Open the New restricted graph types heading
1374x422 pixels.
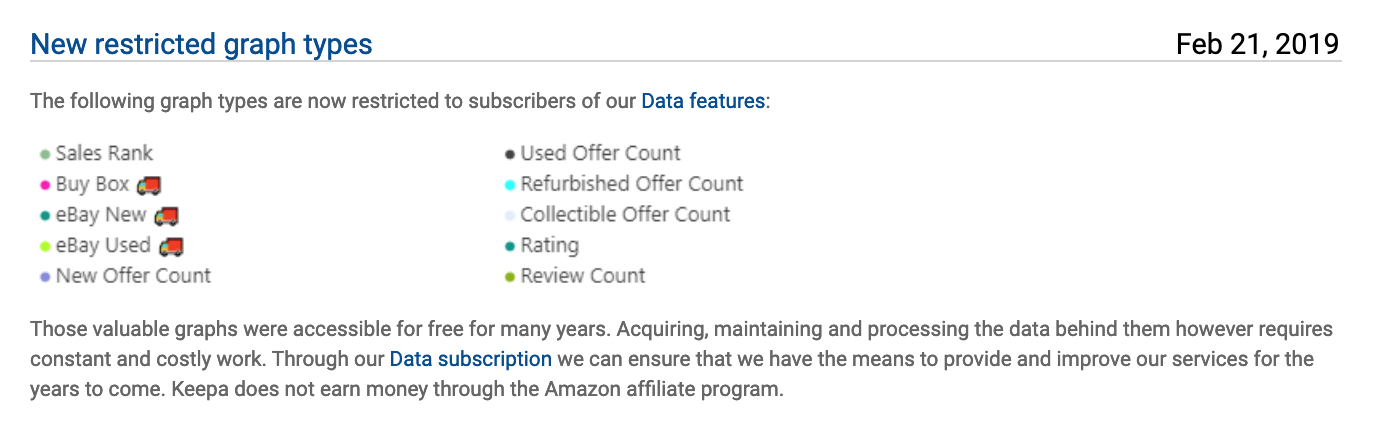point(201,44)
